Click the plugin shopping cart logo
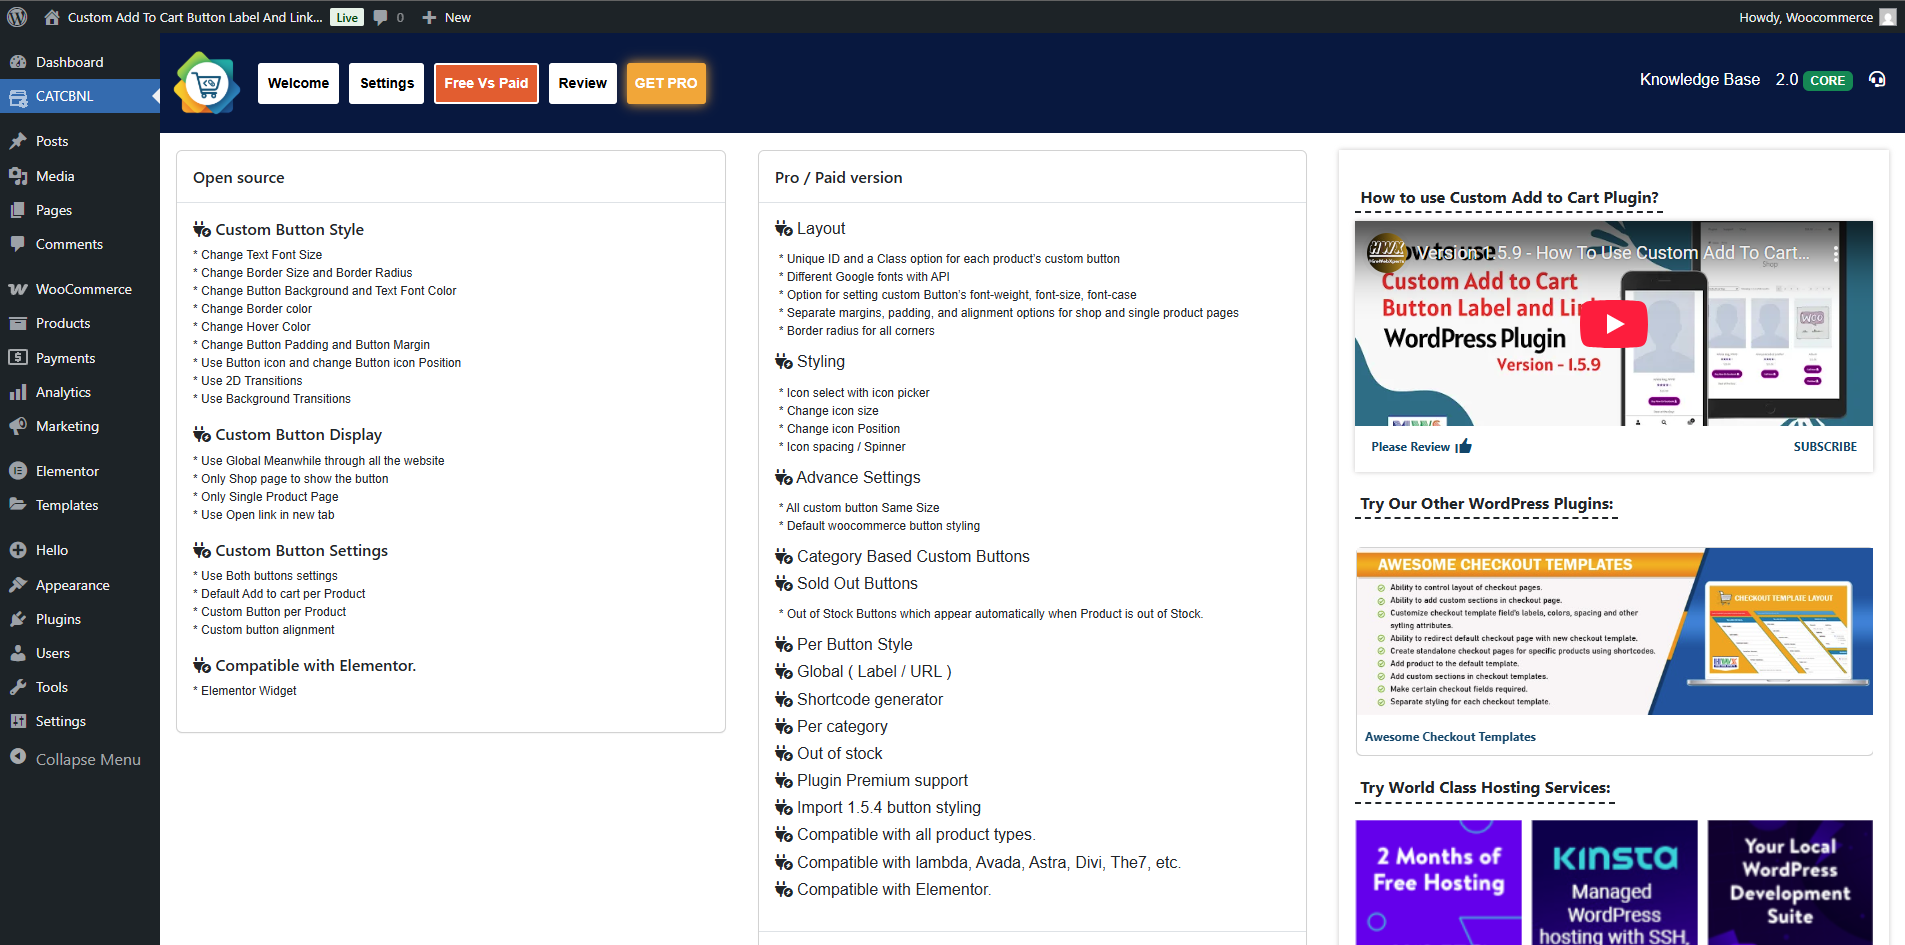 [207, 84]
